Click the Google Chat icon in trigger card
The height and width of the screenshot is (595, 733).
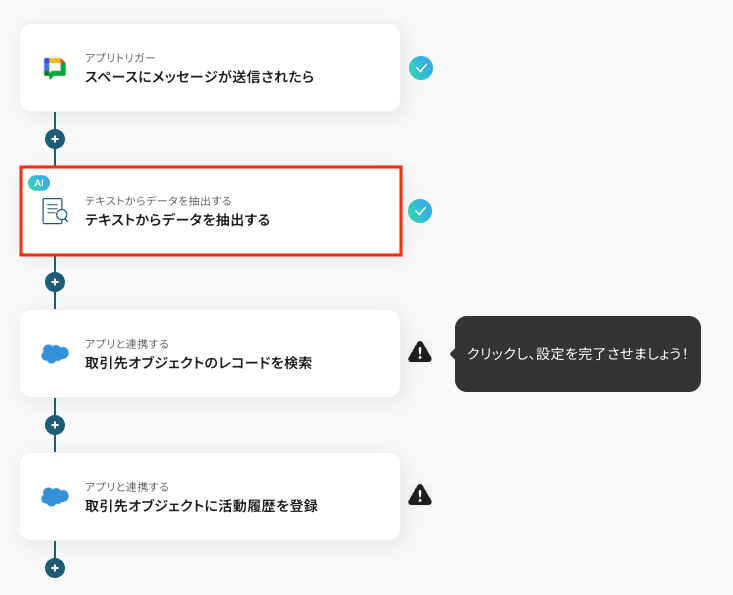[x=55, y=68]
